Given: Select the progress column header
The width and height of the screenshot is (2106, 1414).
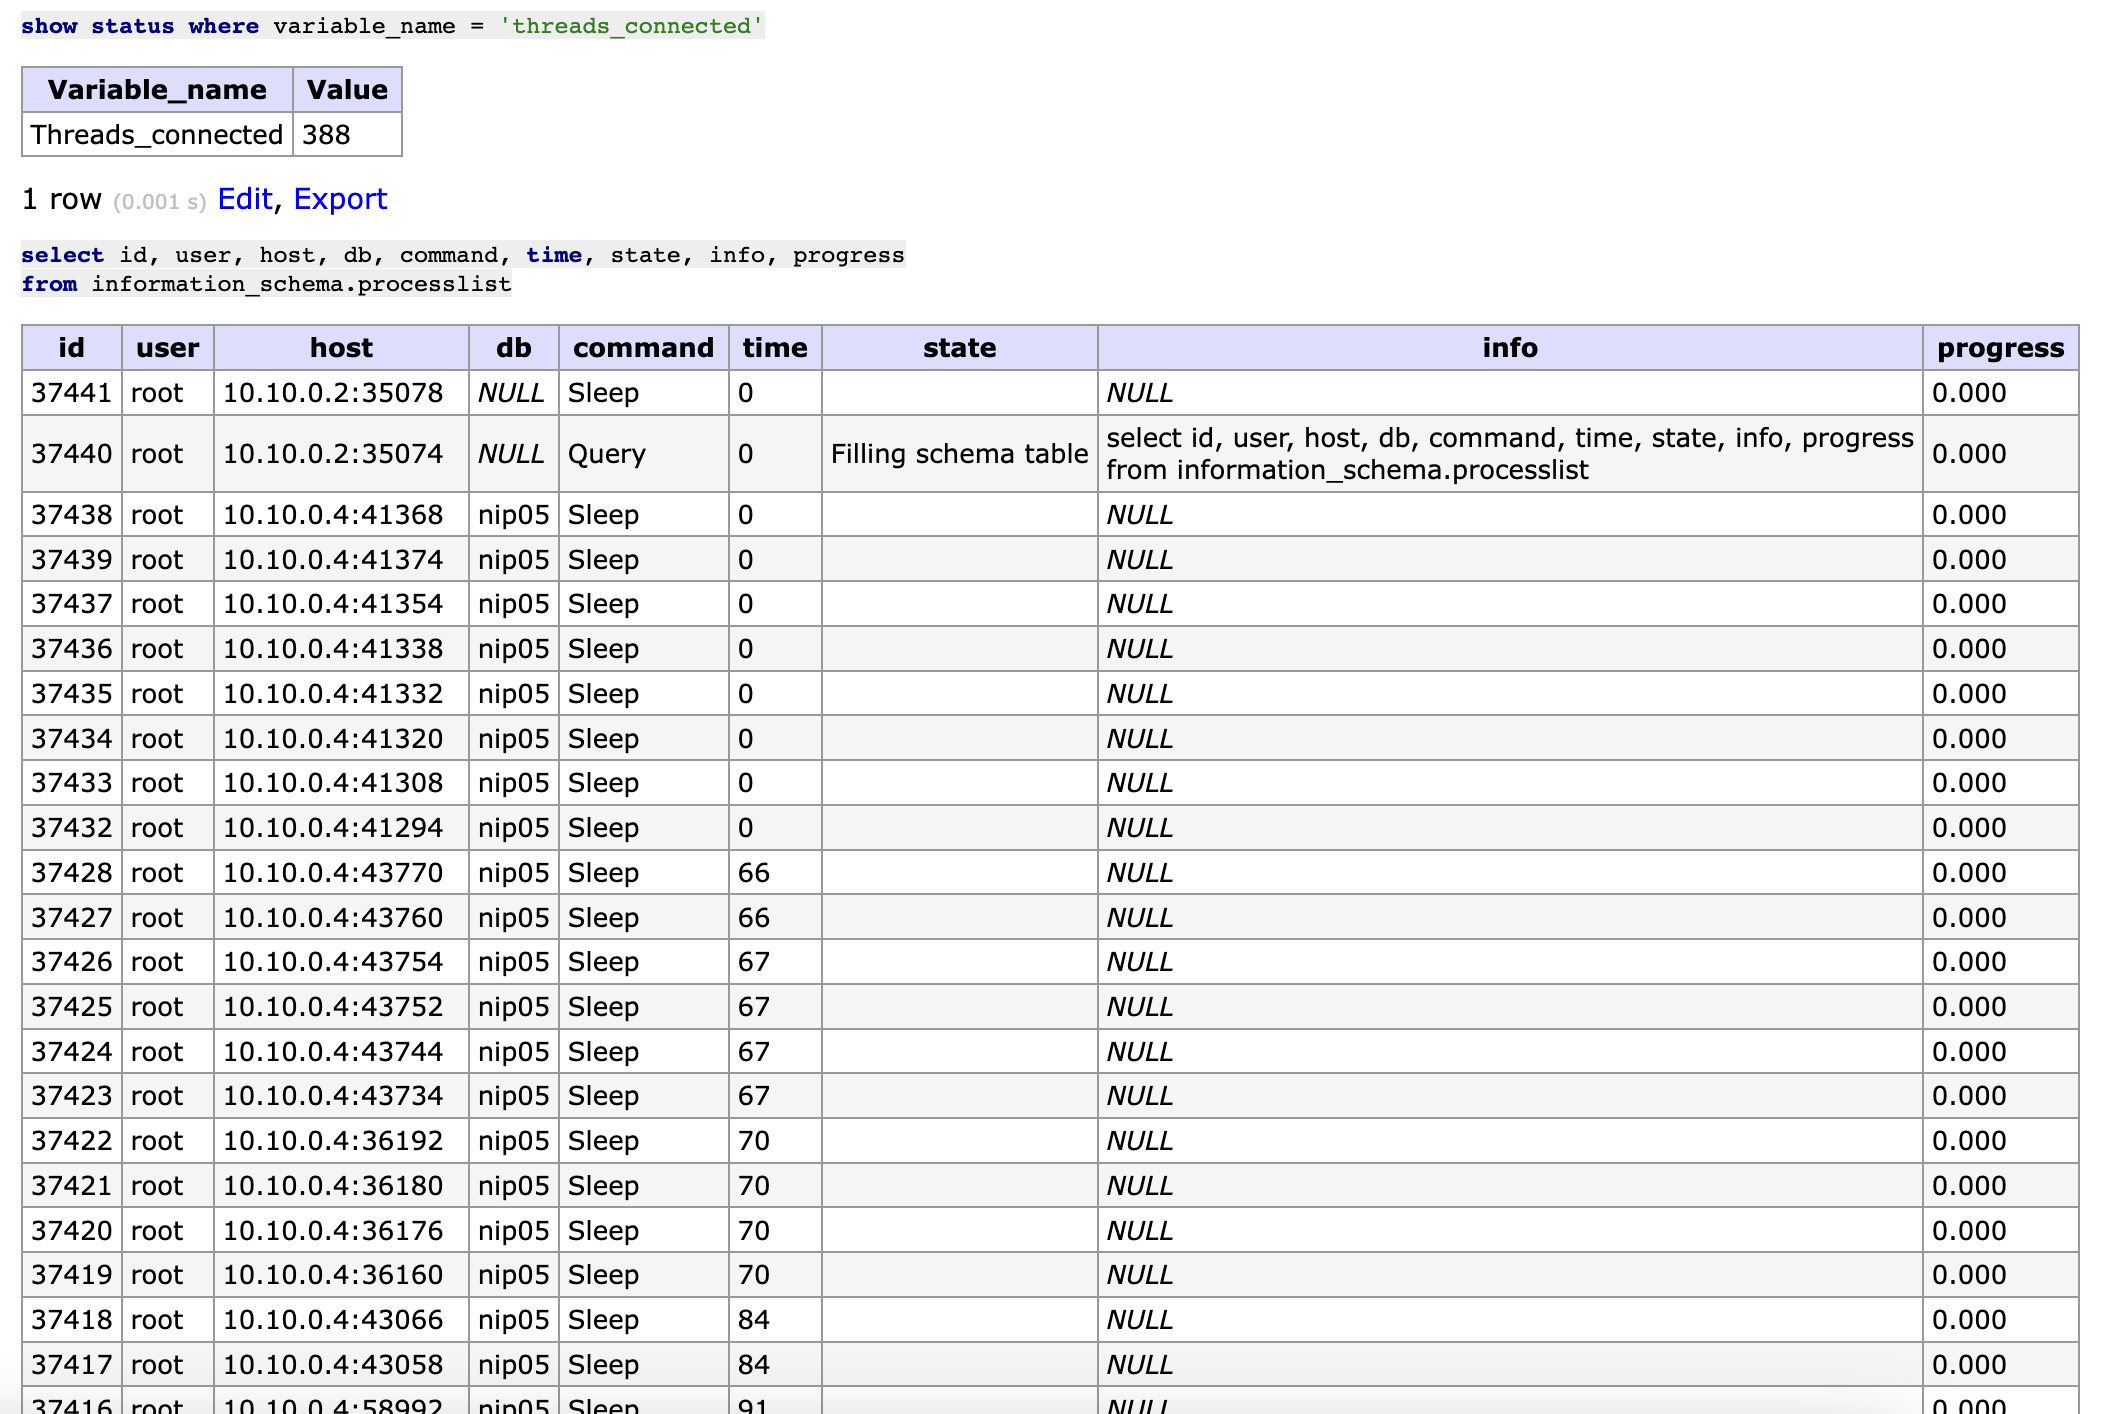Looking at the screenshot, I should [2001, 348].
